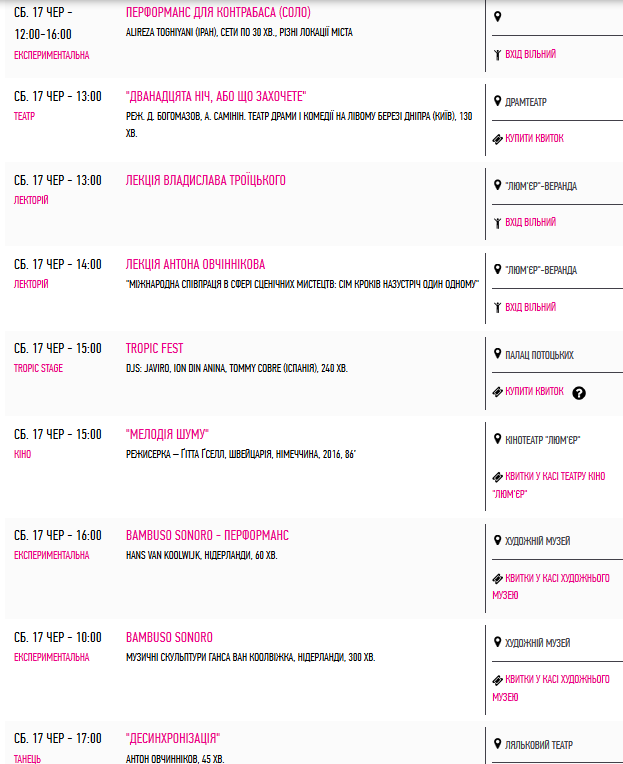Click the location pin beside Кінотеатр "Люм'єр"
This screenshot has width=623, height=764.
point(497,439)
